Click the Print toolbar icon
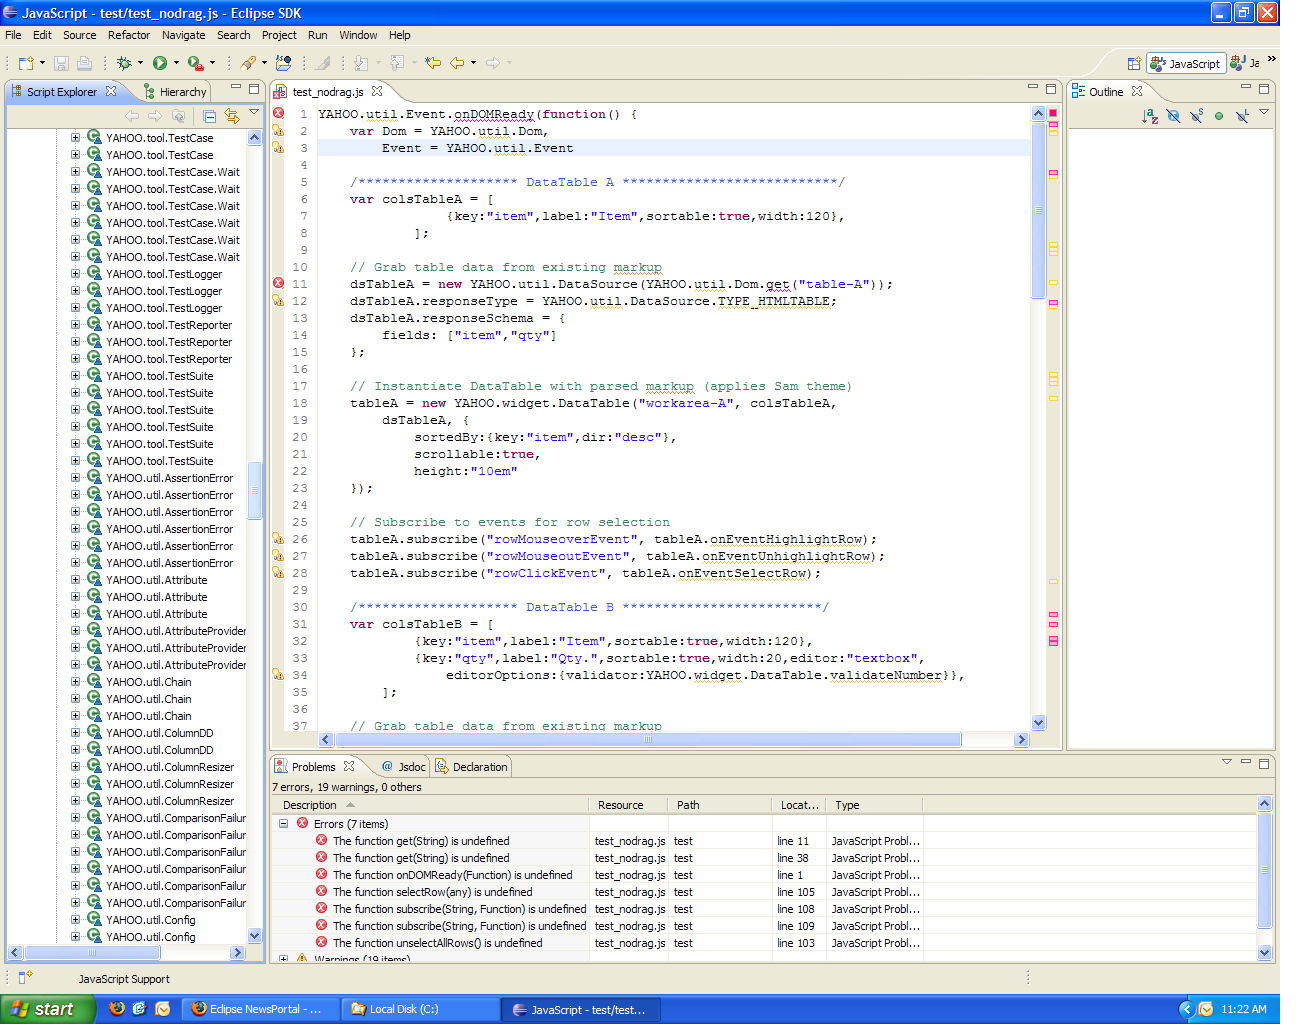This screenshot has width=1302, height=1024. click(84, 63)
